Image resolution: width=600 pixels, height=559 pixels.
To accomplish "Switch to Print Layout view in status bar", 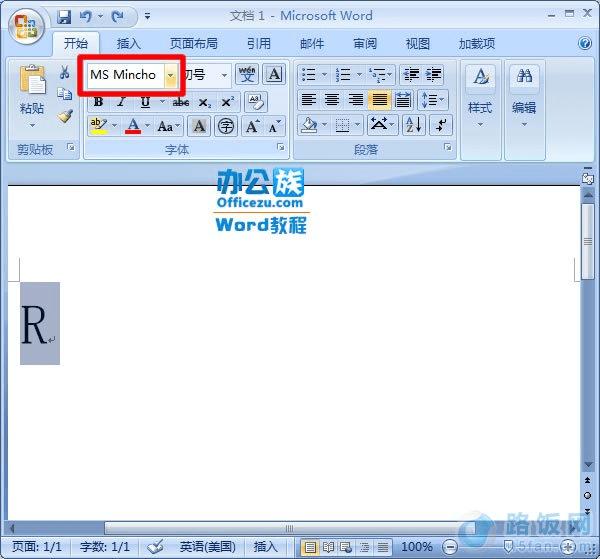I will [310, 547].
